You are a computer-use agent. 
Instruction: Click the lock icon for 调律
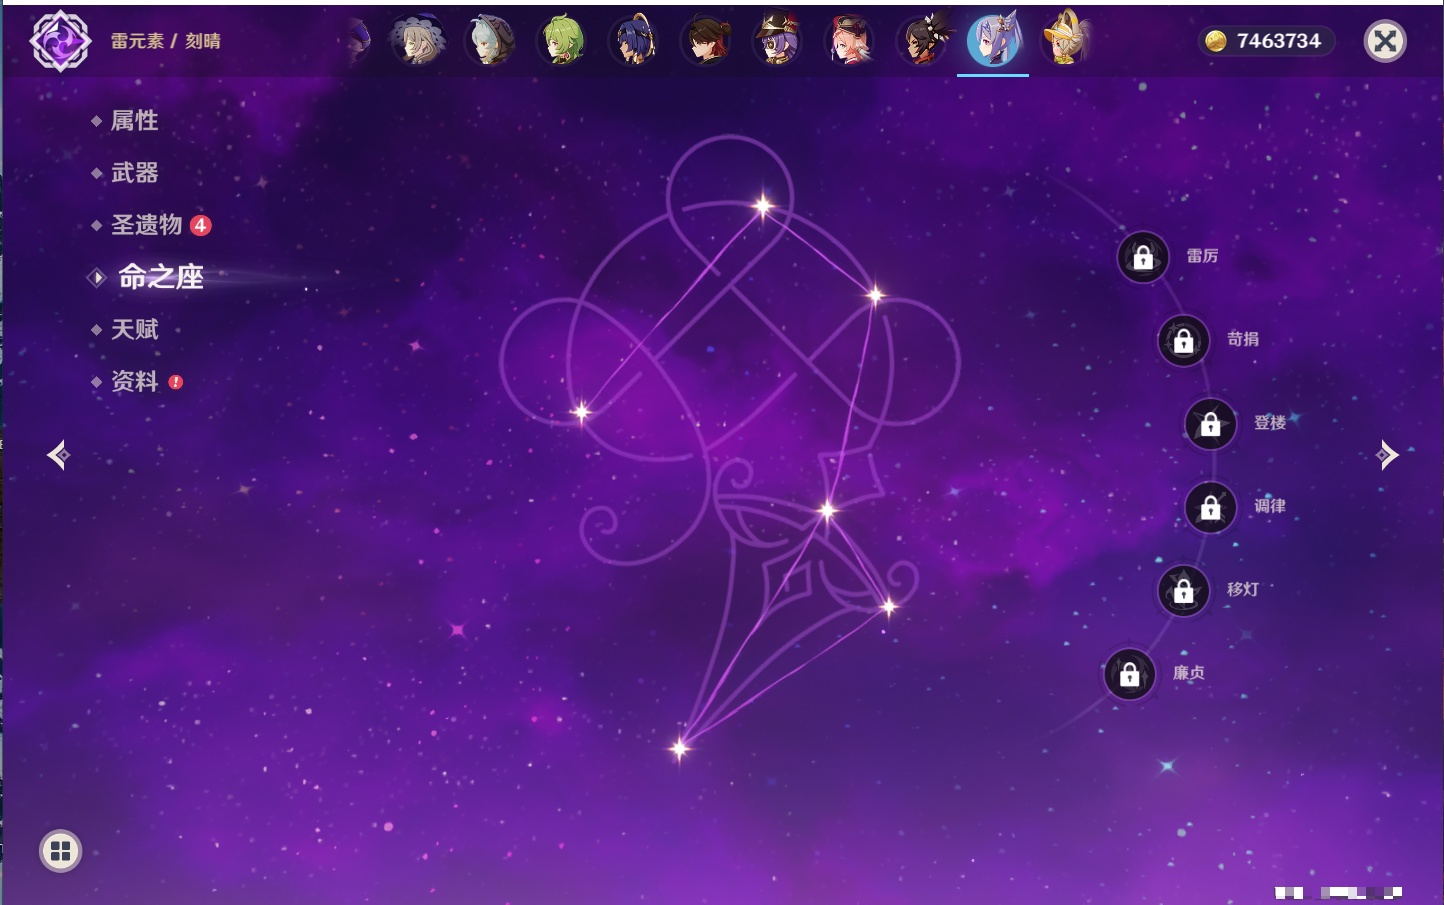1211,507
